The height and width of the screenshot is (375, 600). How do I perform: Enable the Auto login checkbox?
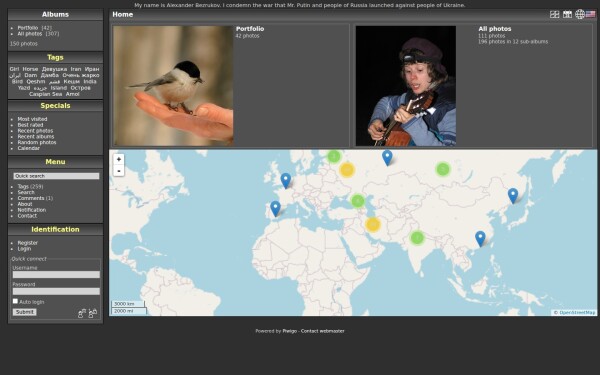click(x=15, y=301)
